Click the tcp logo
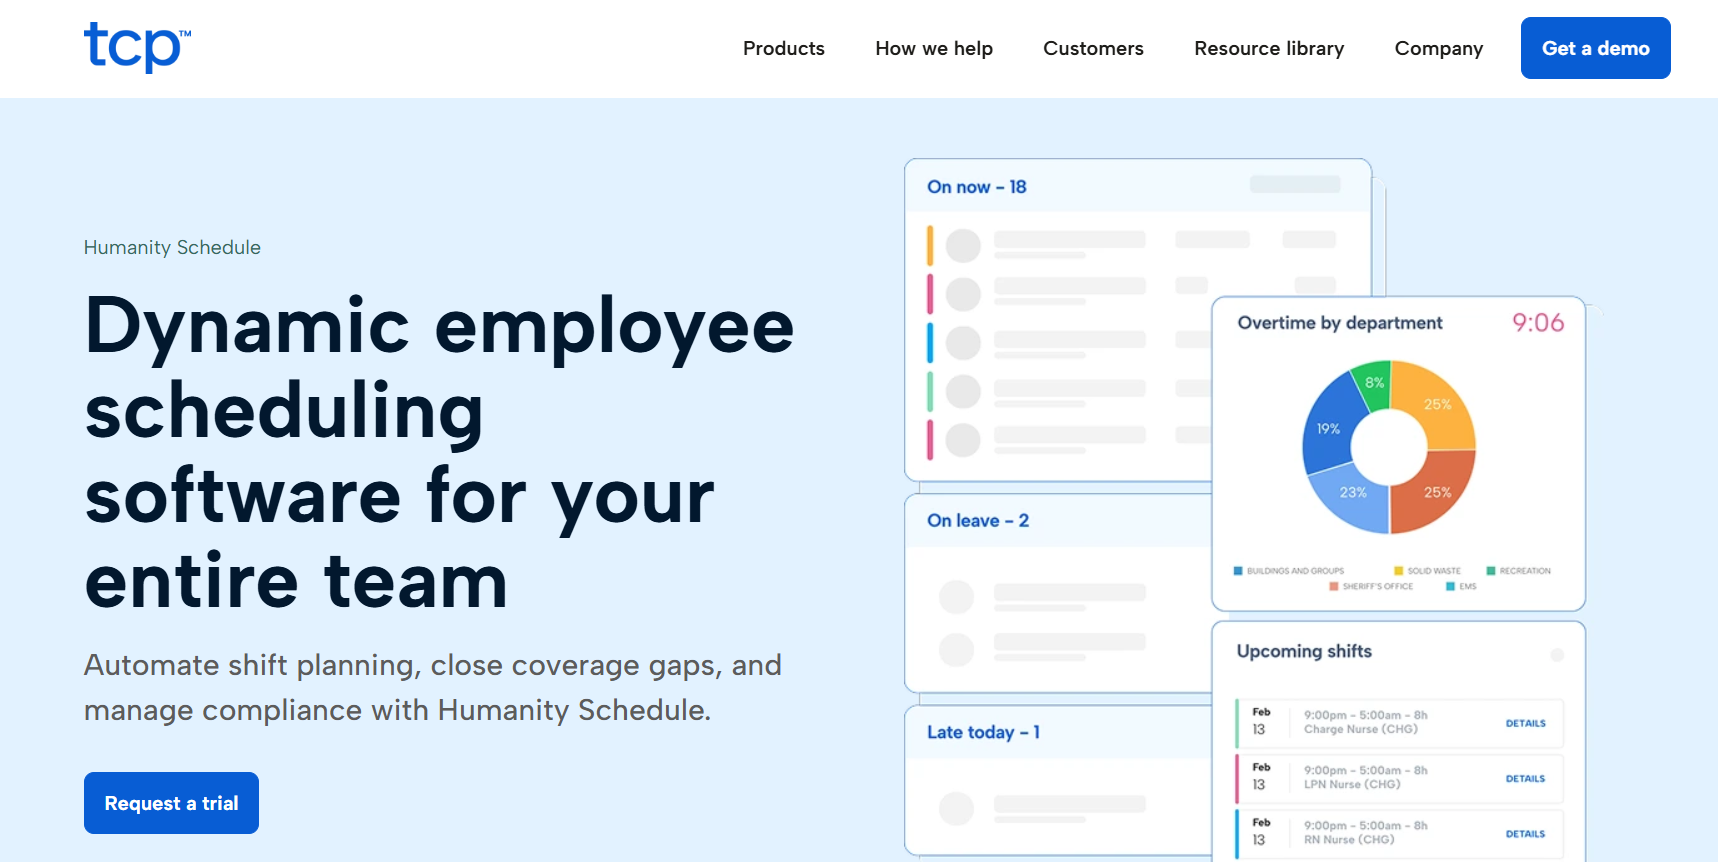This screenshot has height=862, width=1718. pos(137,47)
